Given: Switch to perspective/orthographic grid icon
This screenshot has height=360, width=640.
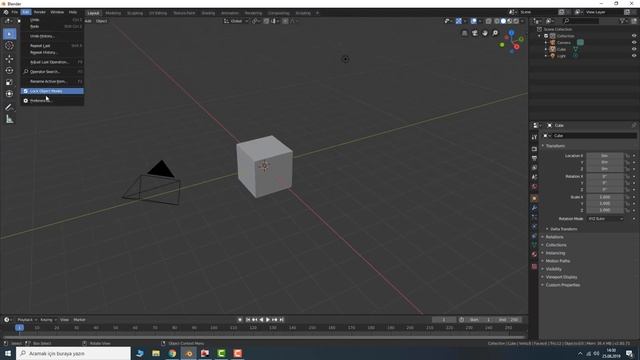Looking at the screenshot, I should (x=464, y=33).
